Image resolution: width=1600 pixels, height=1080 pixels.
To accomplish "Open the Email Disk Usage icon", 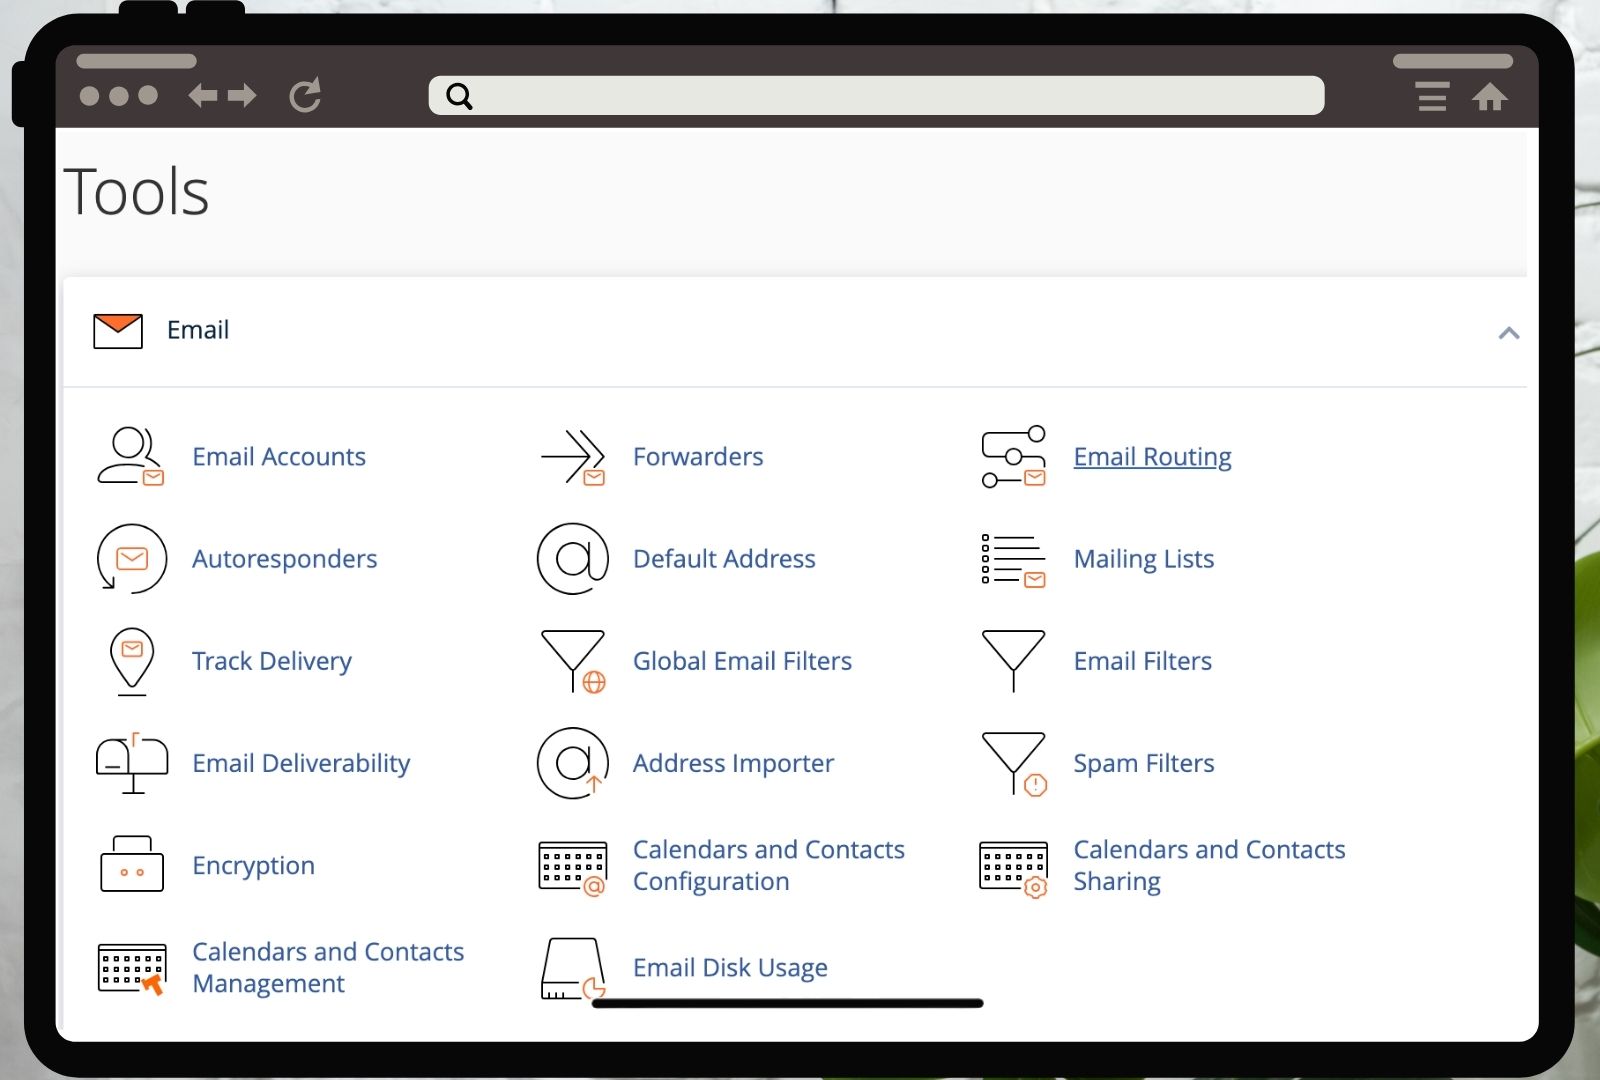I will (x=573, y=968).
